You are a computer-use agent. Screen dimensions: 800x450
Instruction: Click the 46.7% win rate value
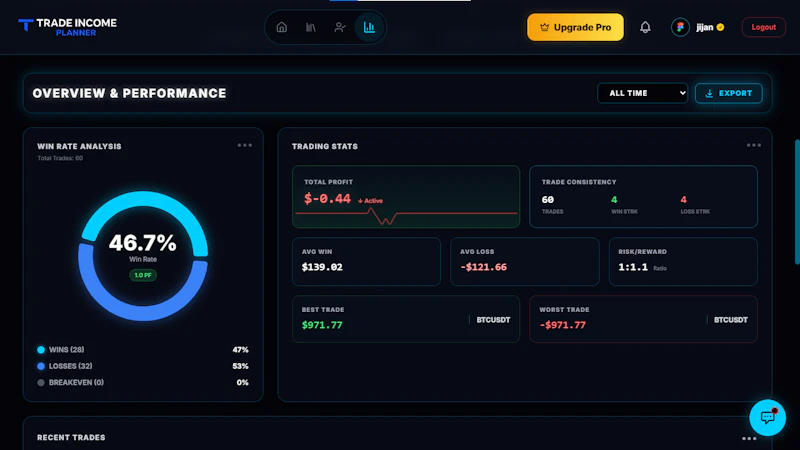[x=142, y=243]
